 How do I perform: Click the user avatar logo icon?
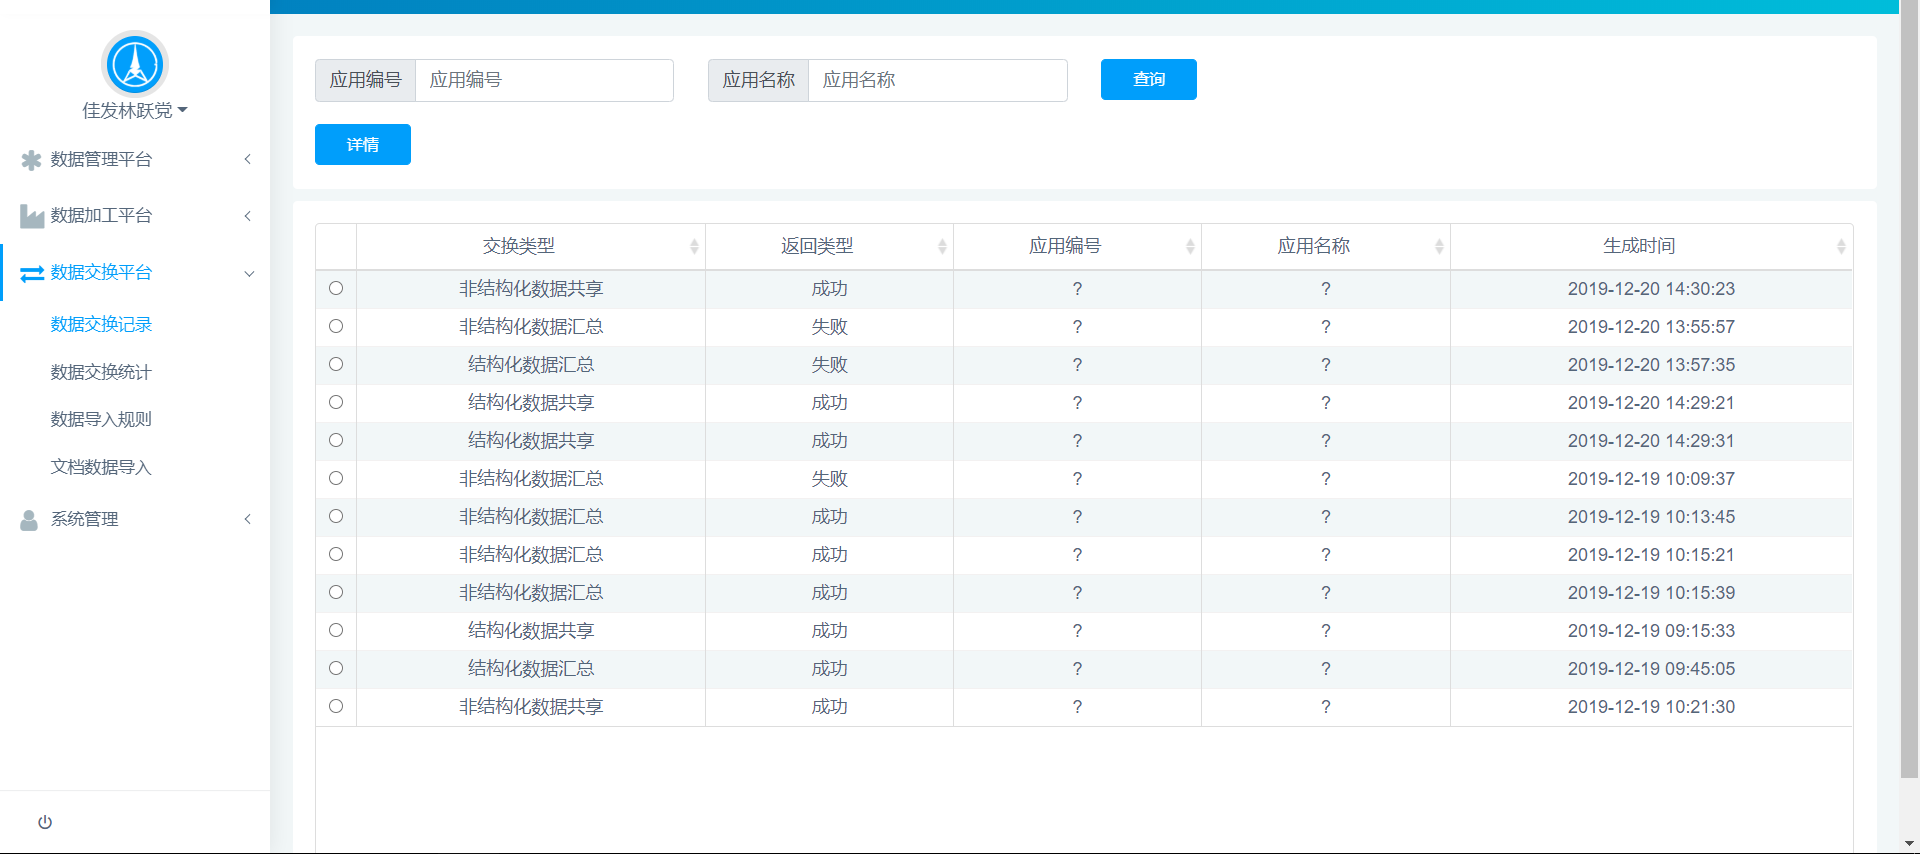tap(135, 65)
